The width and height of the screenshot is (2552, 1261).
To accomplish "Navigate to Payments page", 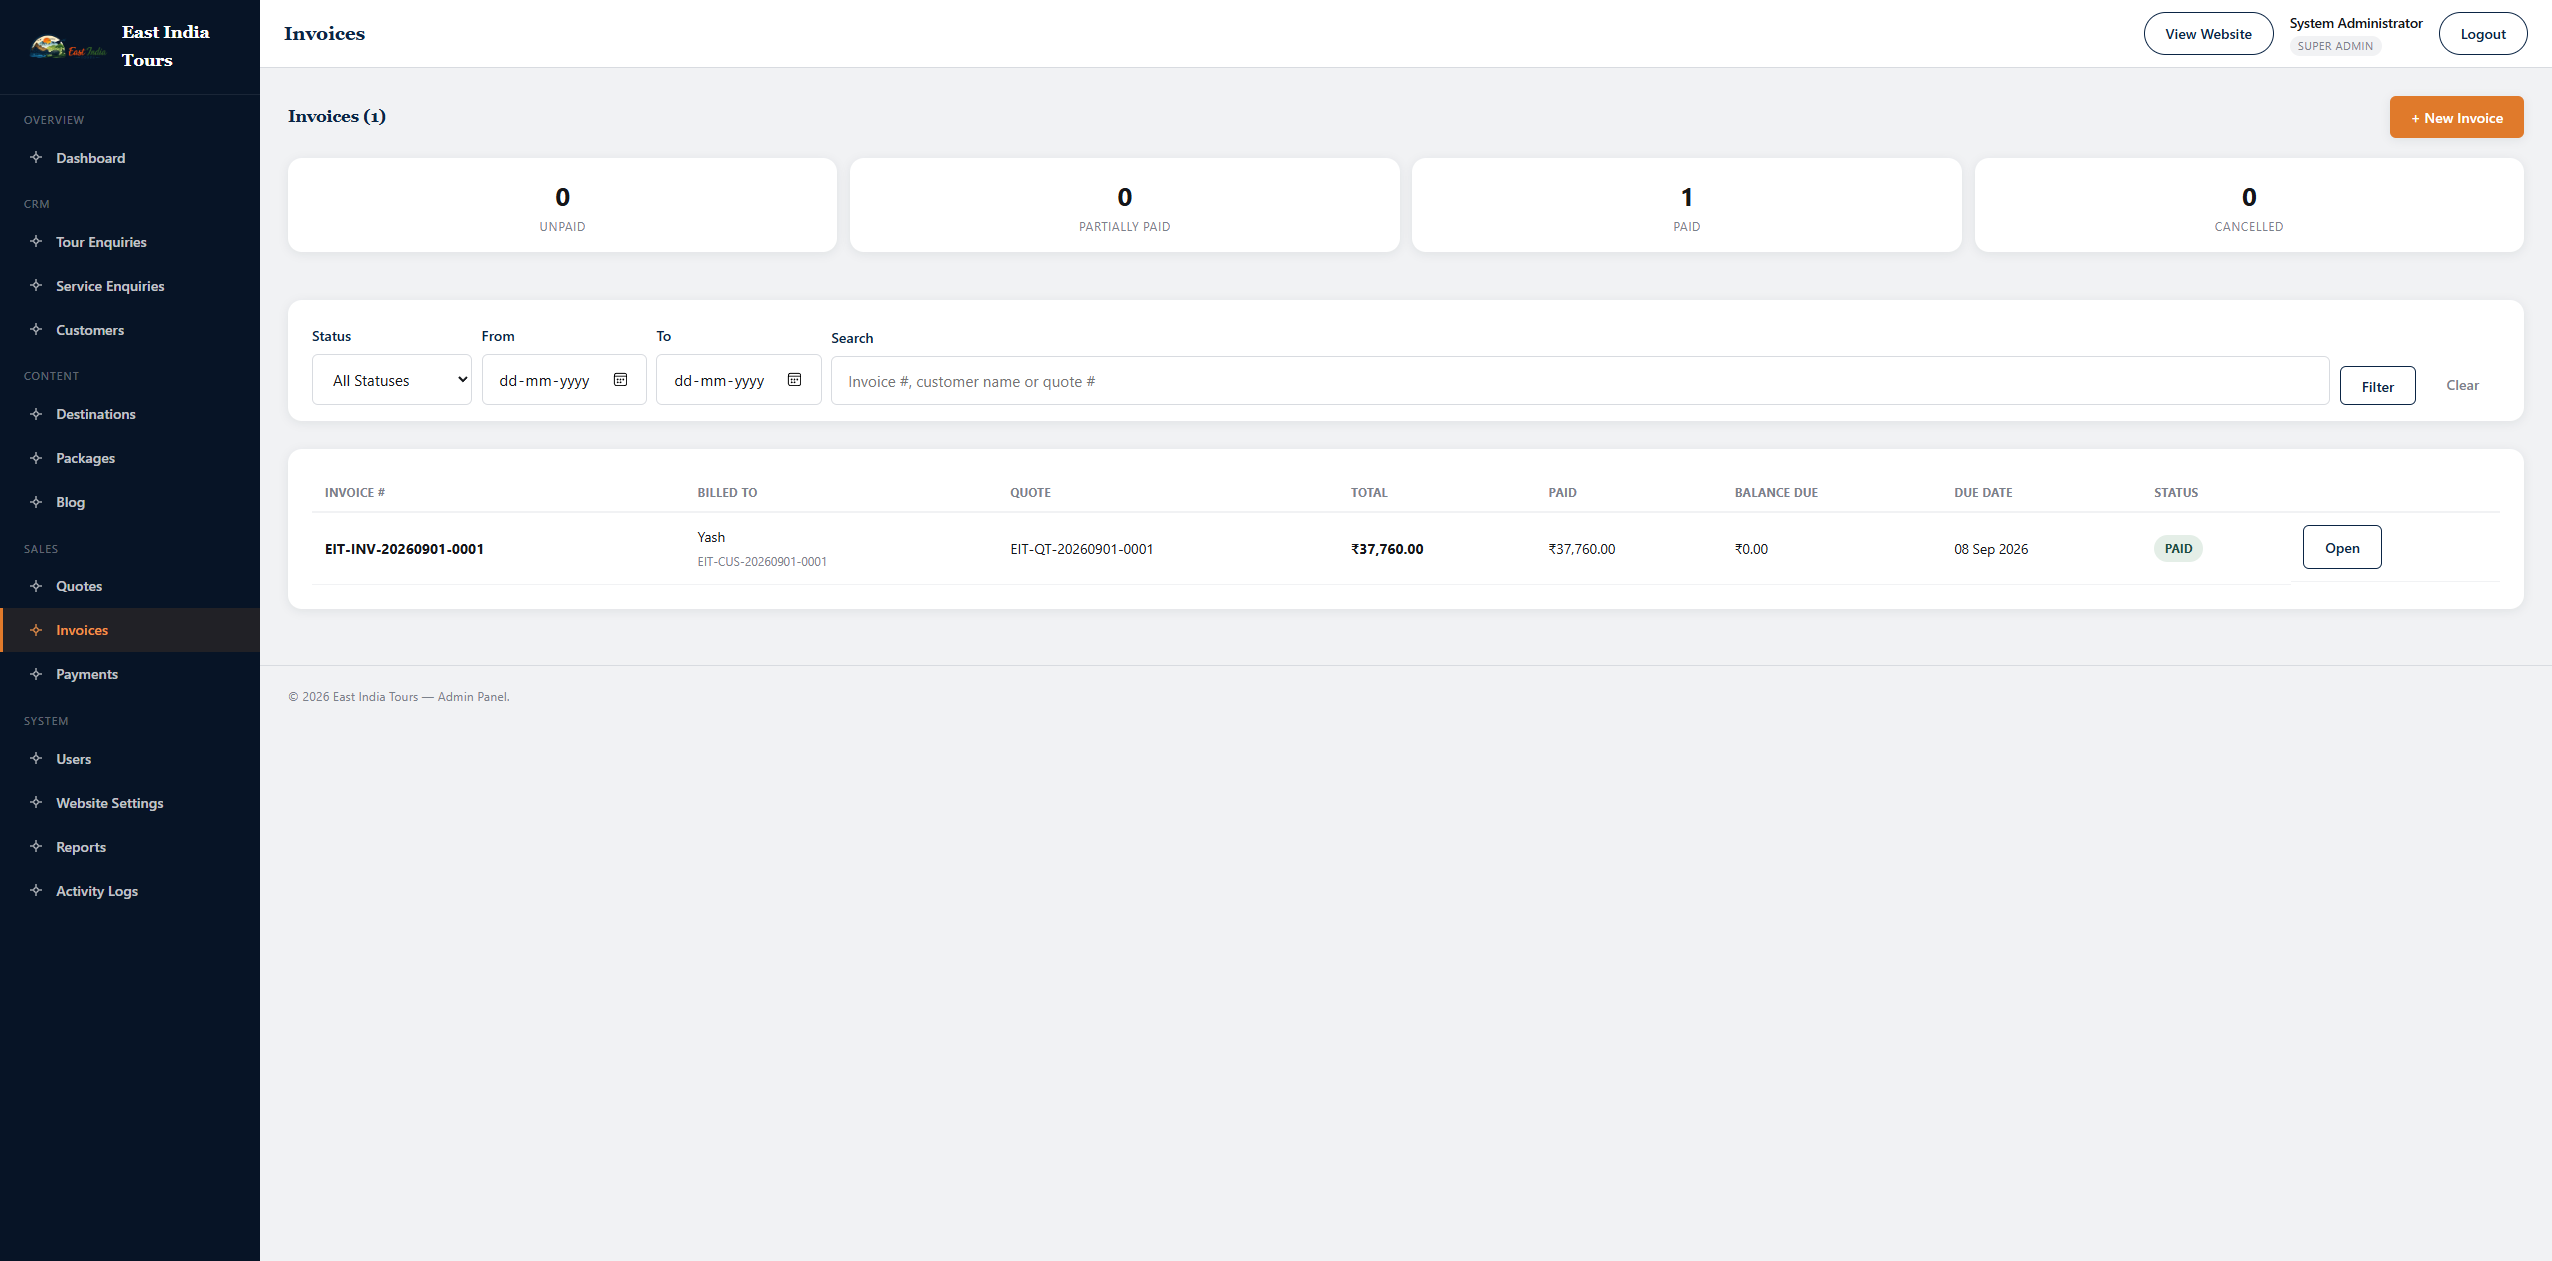I will pyautogui.click(x=130, y=674).
